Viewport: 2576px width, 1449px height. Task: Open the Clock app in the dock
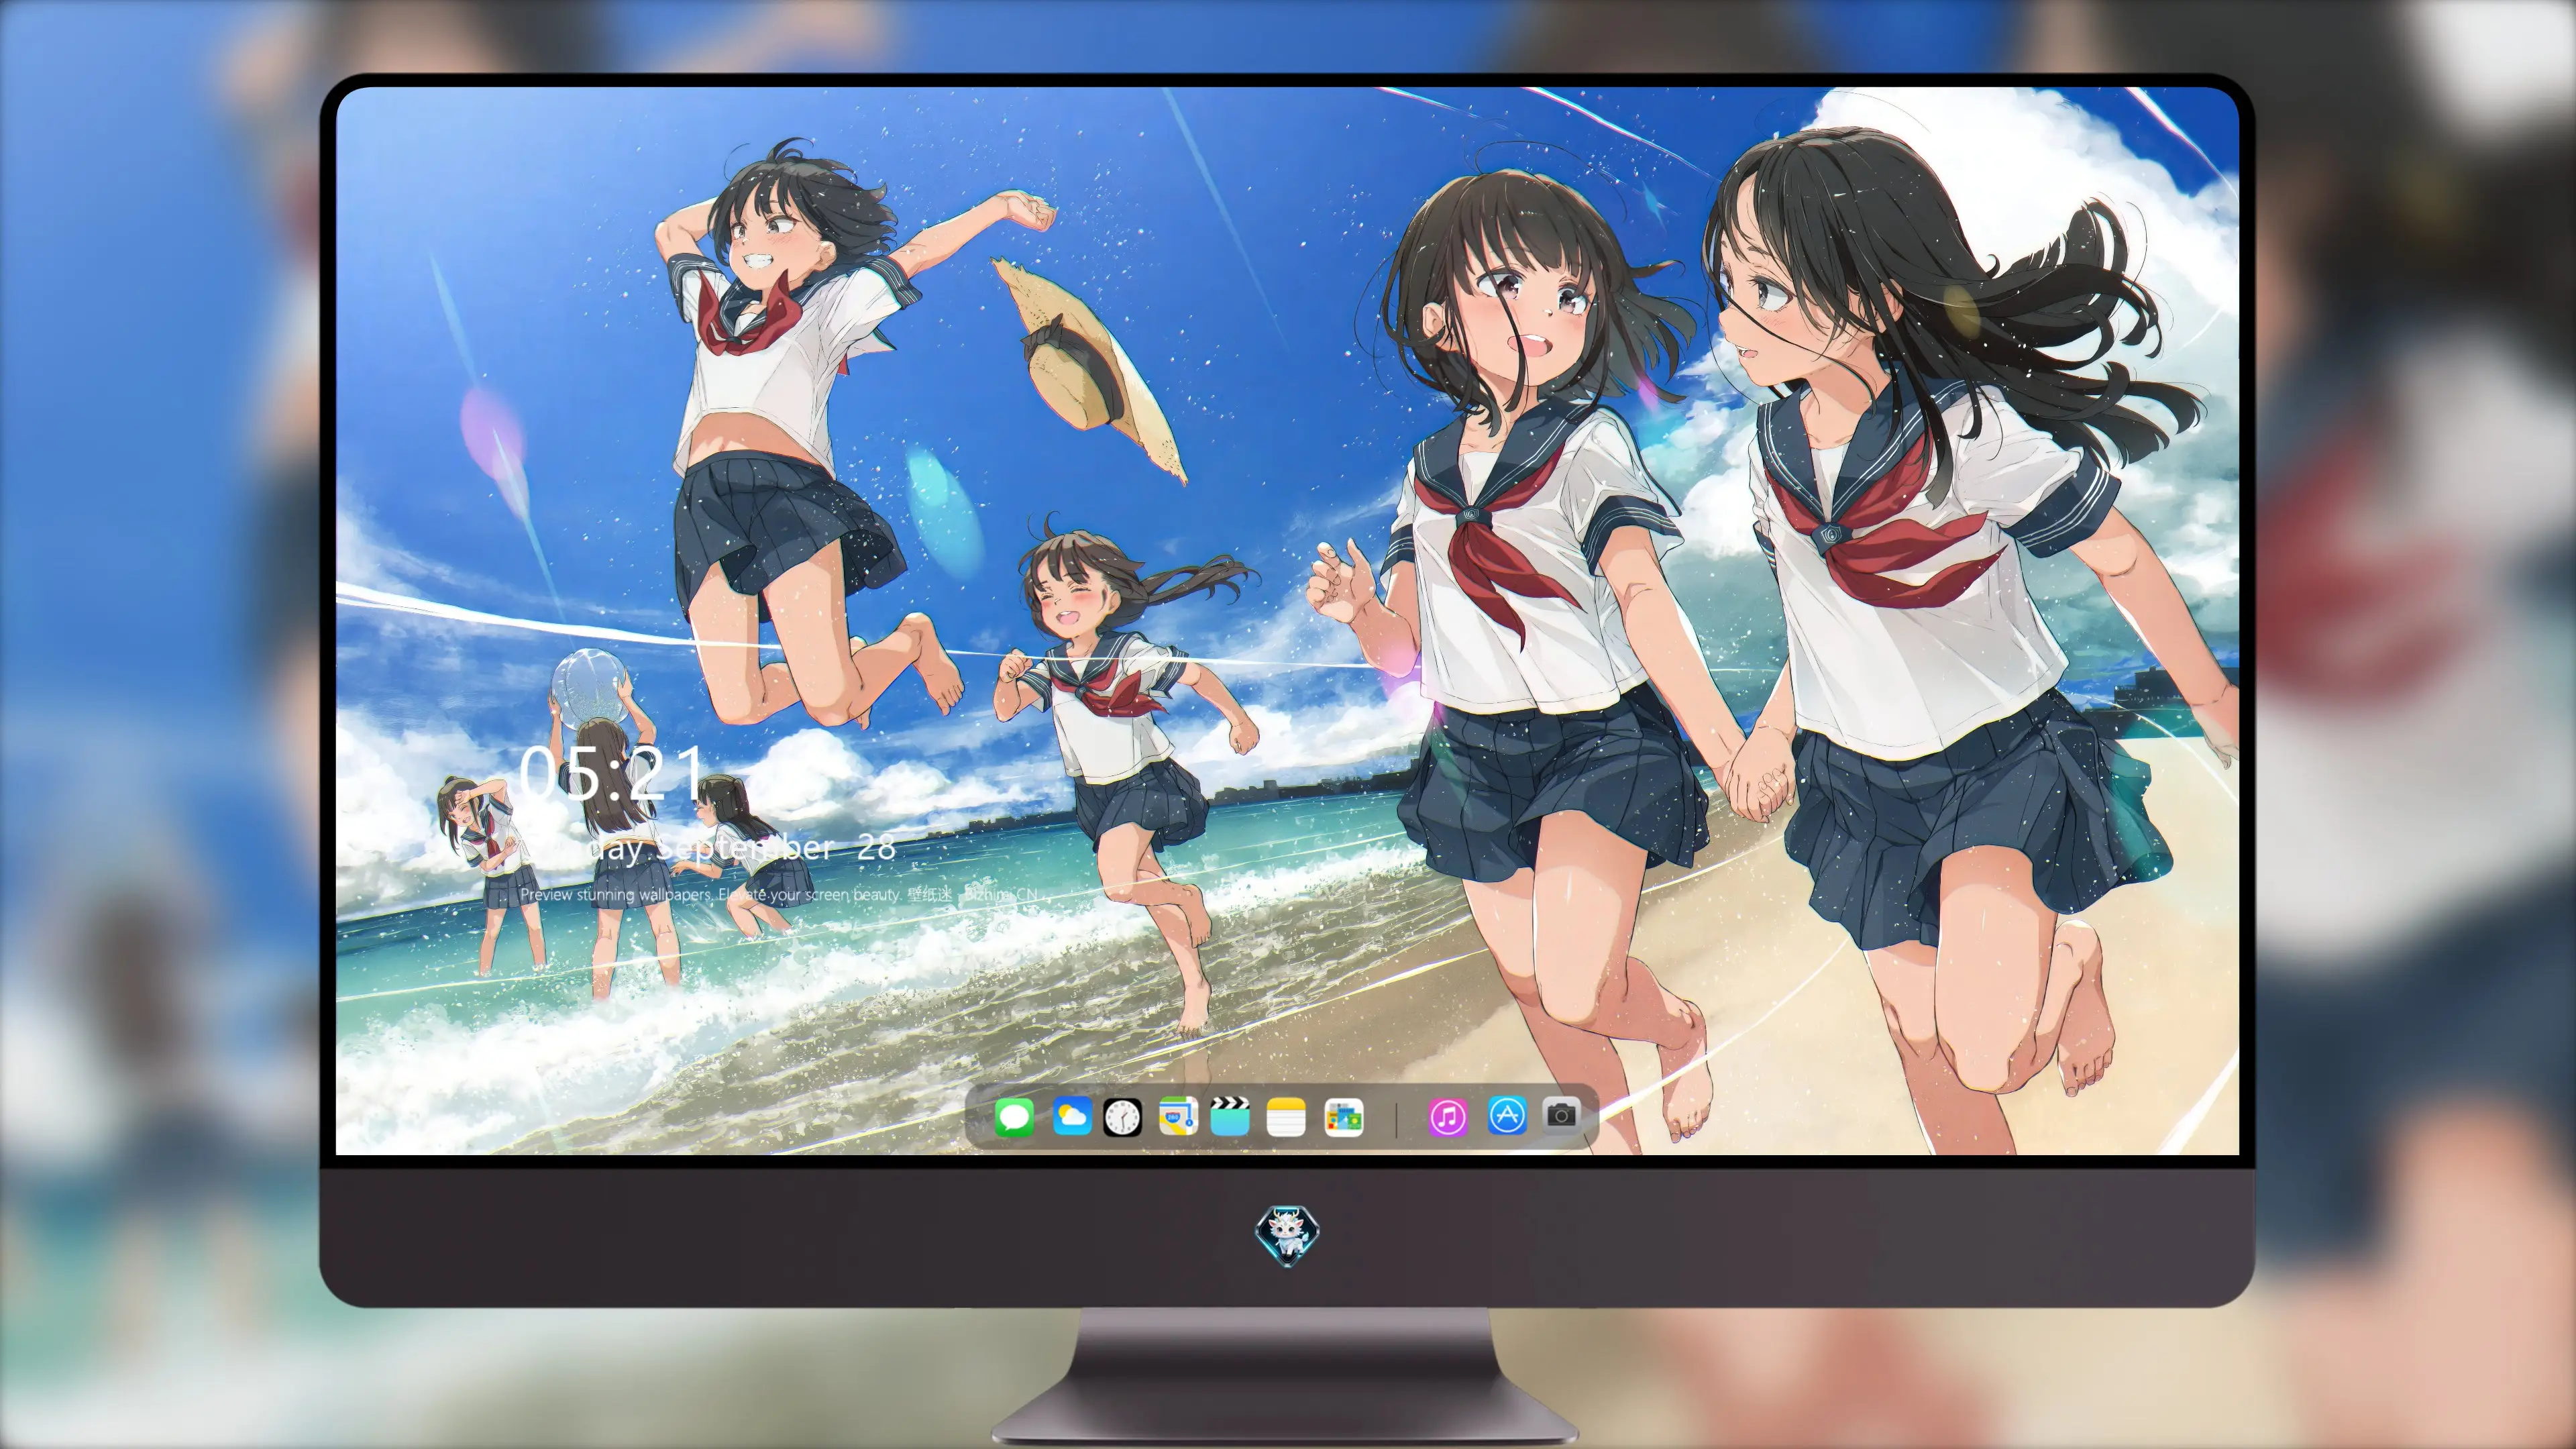[x=1122, y=1117]
